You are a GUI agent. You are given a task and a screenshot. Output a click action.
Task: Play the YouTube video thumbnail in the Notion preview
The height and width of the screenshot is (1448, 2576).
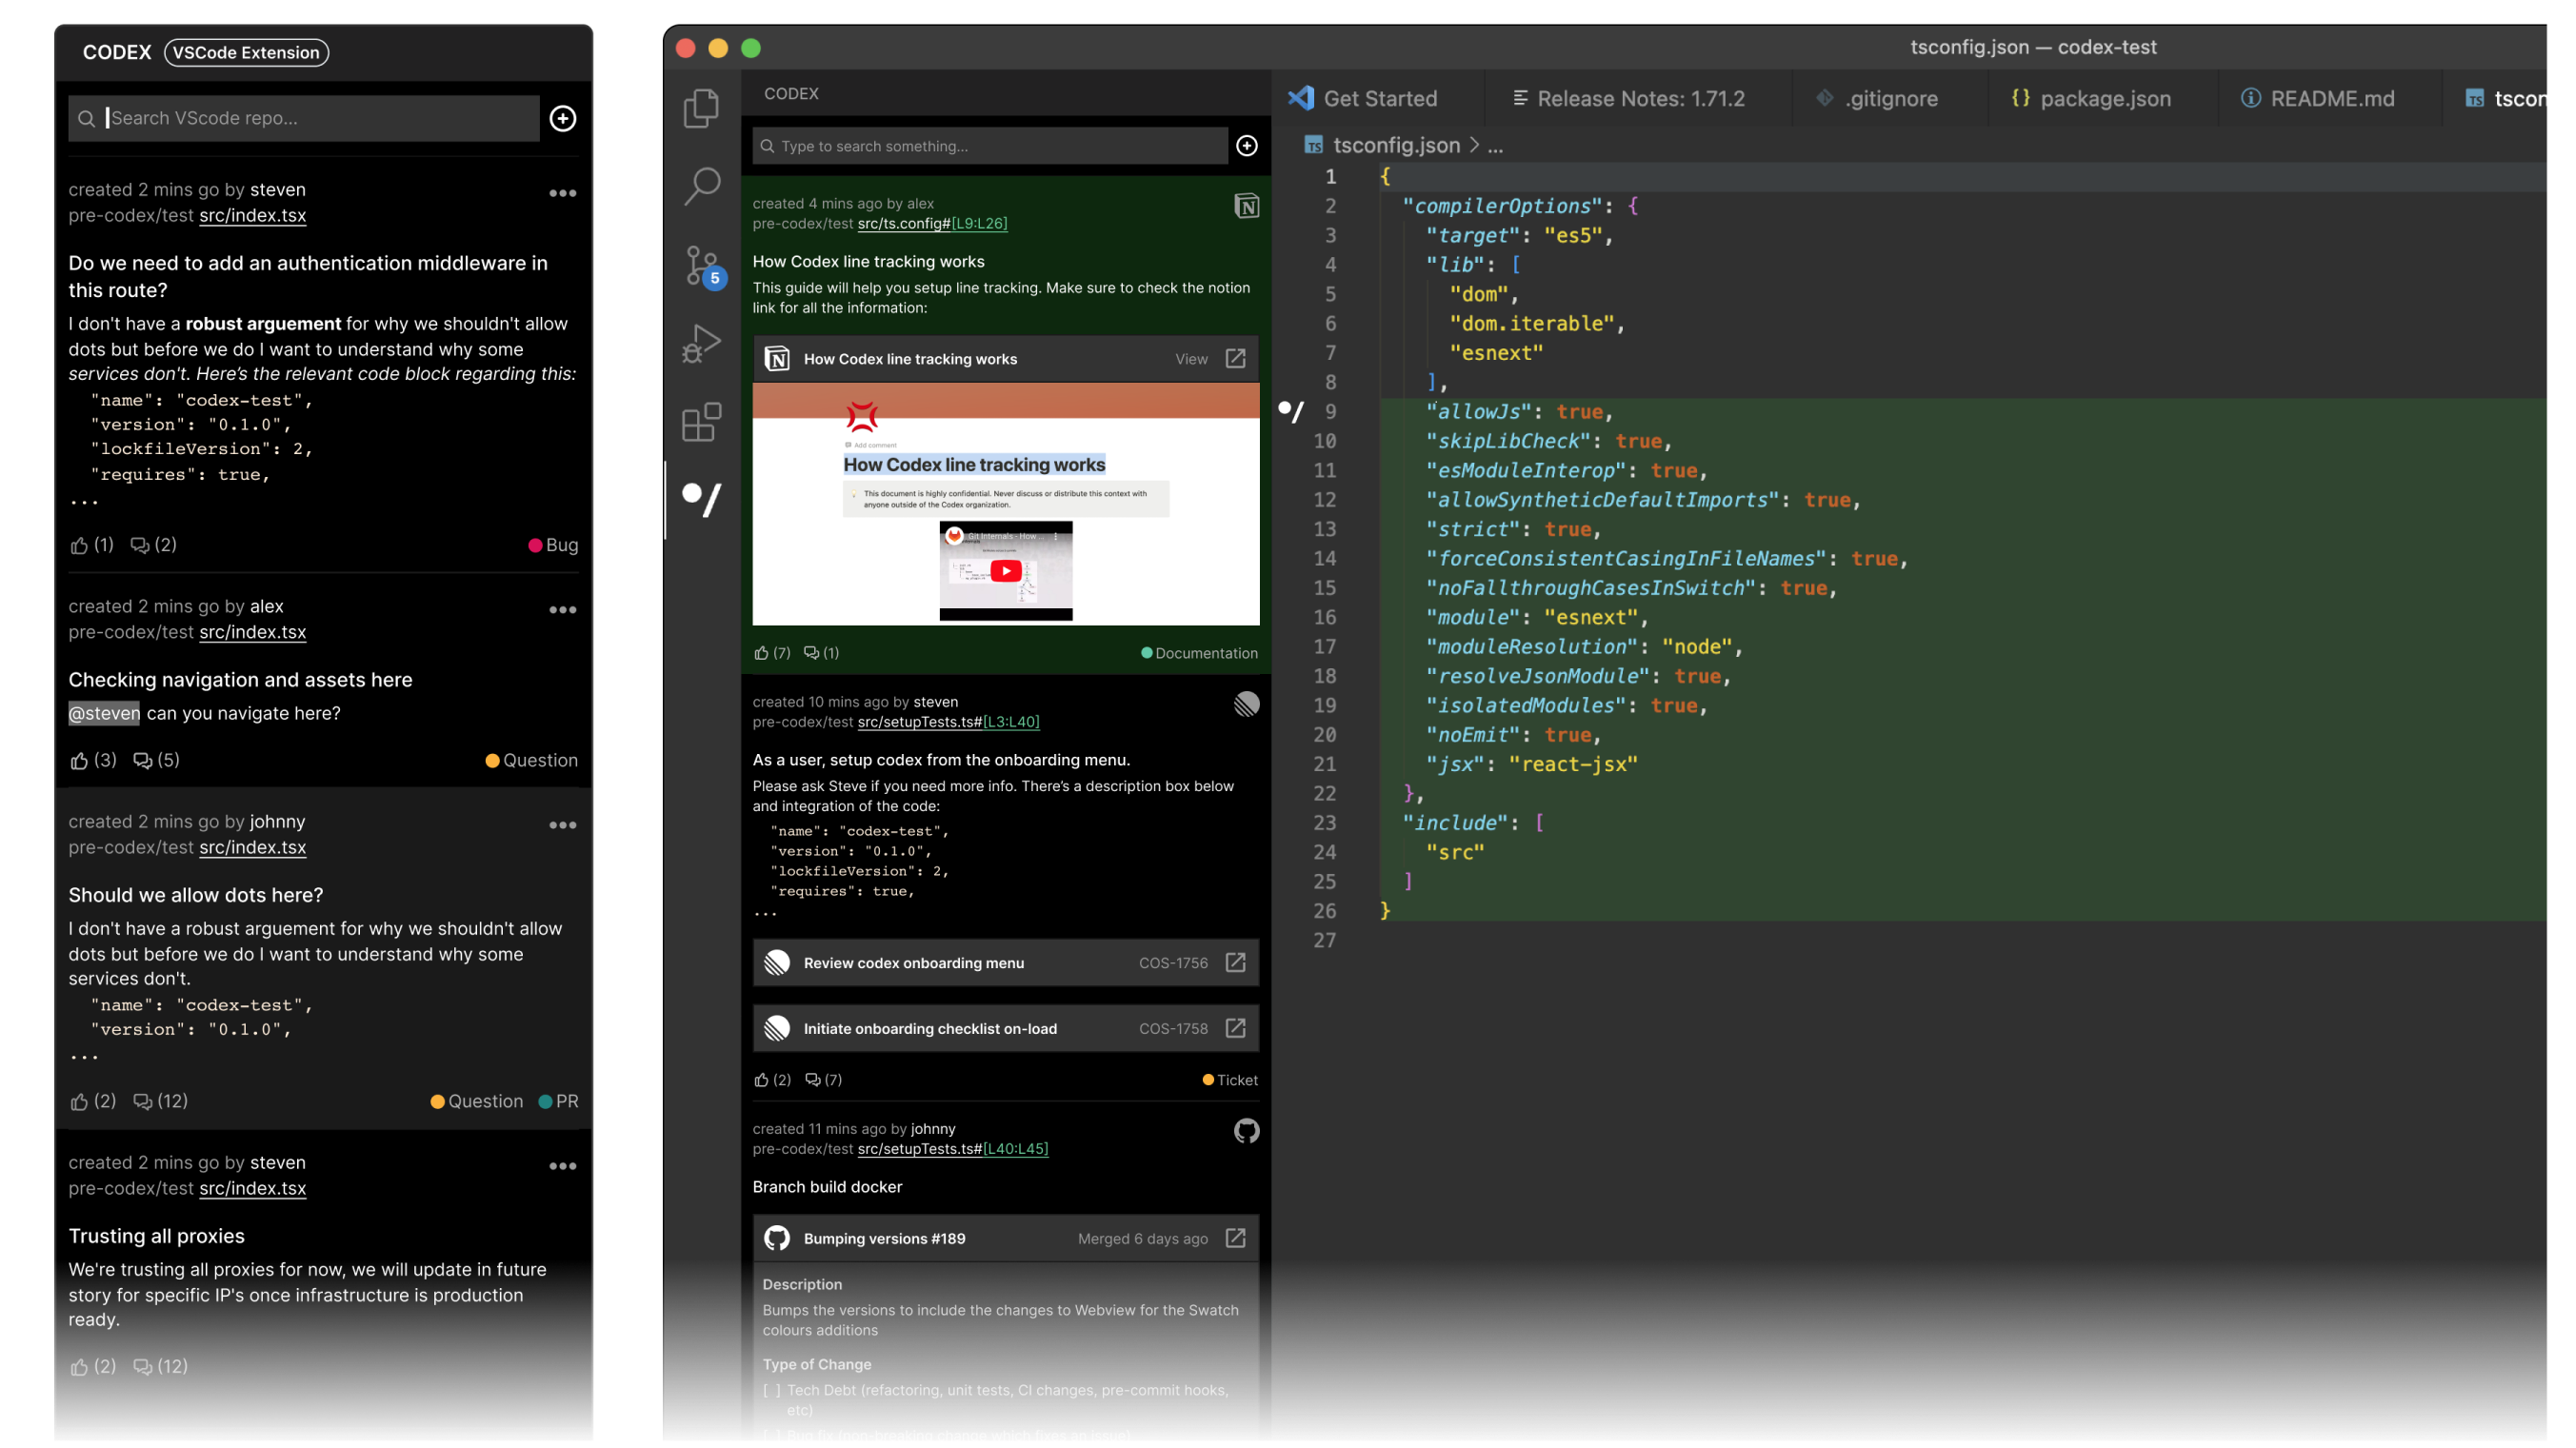1005,570
